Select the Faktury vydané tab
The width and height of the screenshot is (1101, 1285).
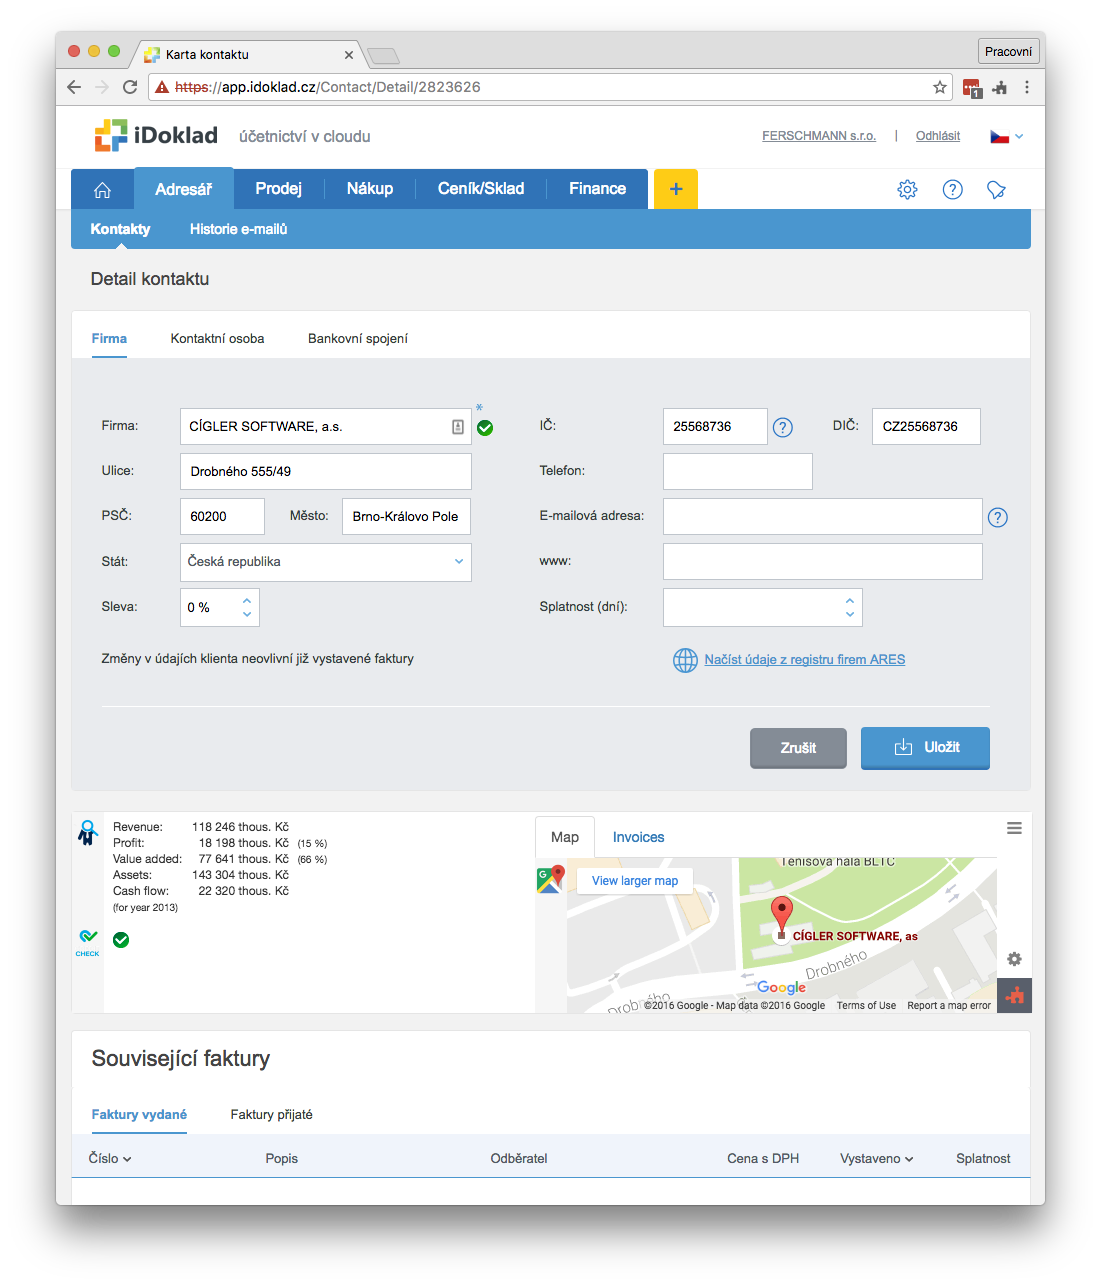(139, 1115)
